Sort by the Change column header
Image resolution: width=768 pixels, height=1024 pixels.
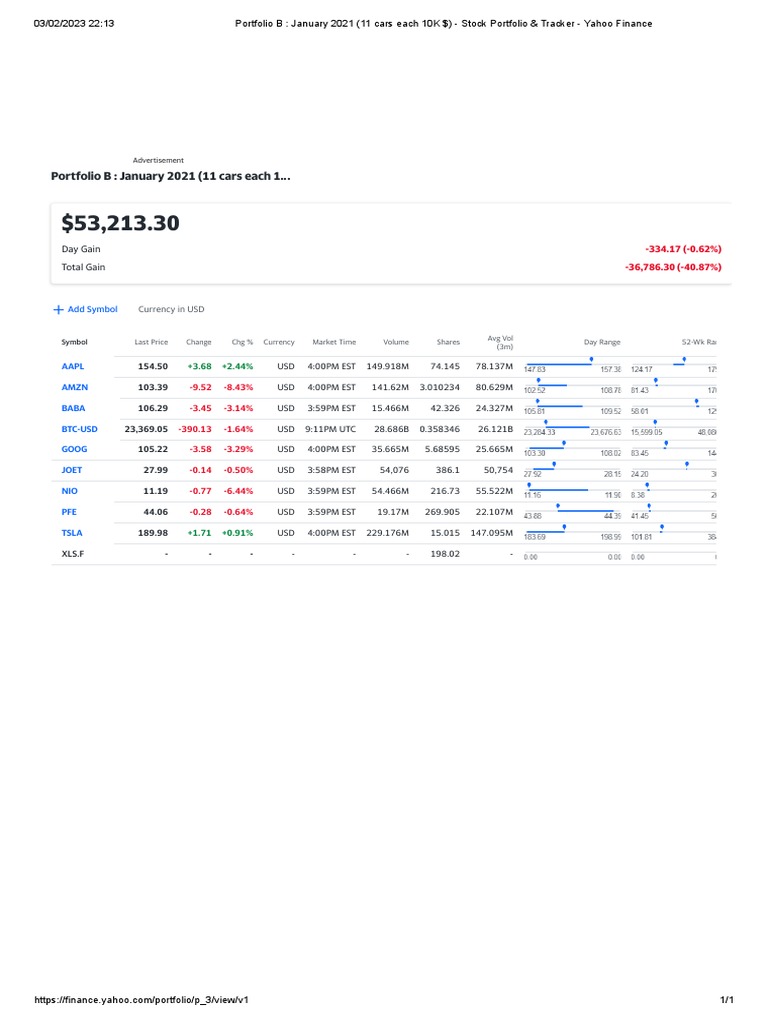[199, 342]
